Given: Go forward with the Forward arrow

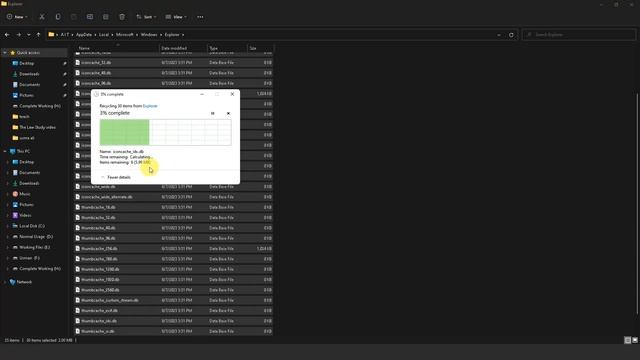Looking at the screenshot, I should [x=18, y=35].
